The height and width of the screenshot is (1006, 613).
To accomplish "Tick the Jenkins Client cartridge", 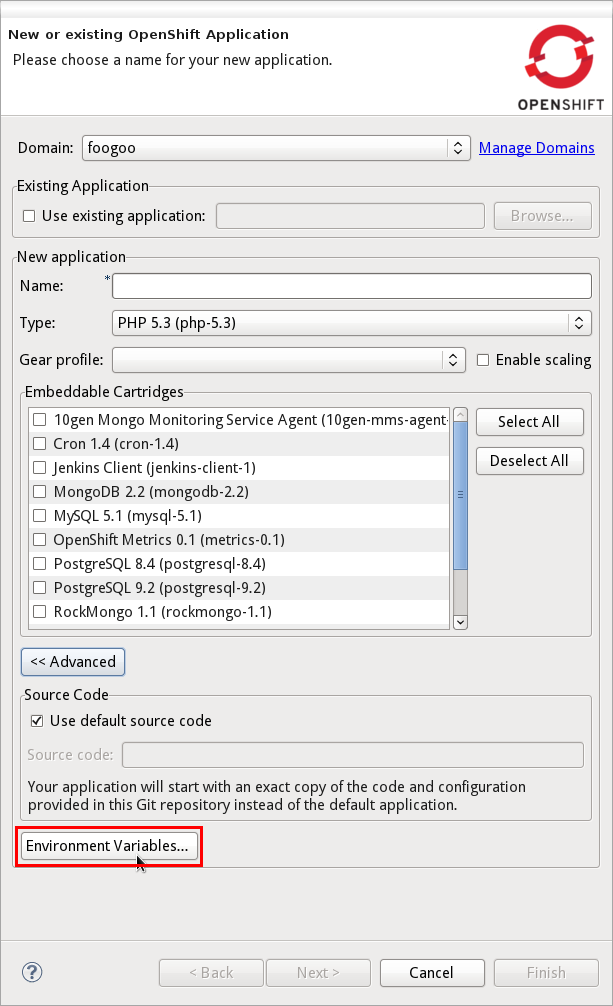I will (x=40, y=468).
